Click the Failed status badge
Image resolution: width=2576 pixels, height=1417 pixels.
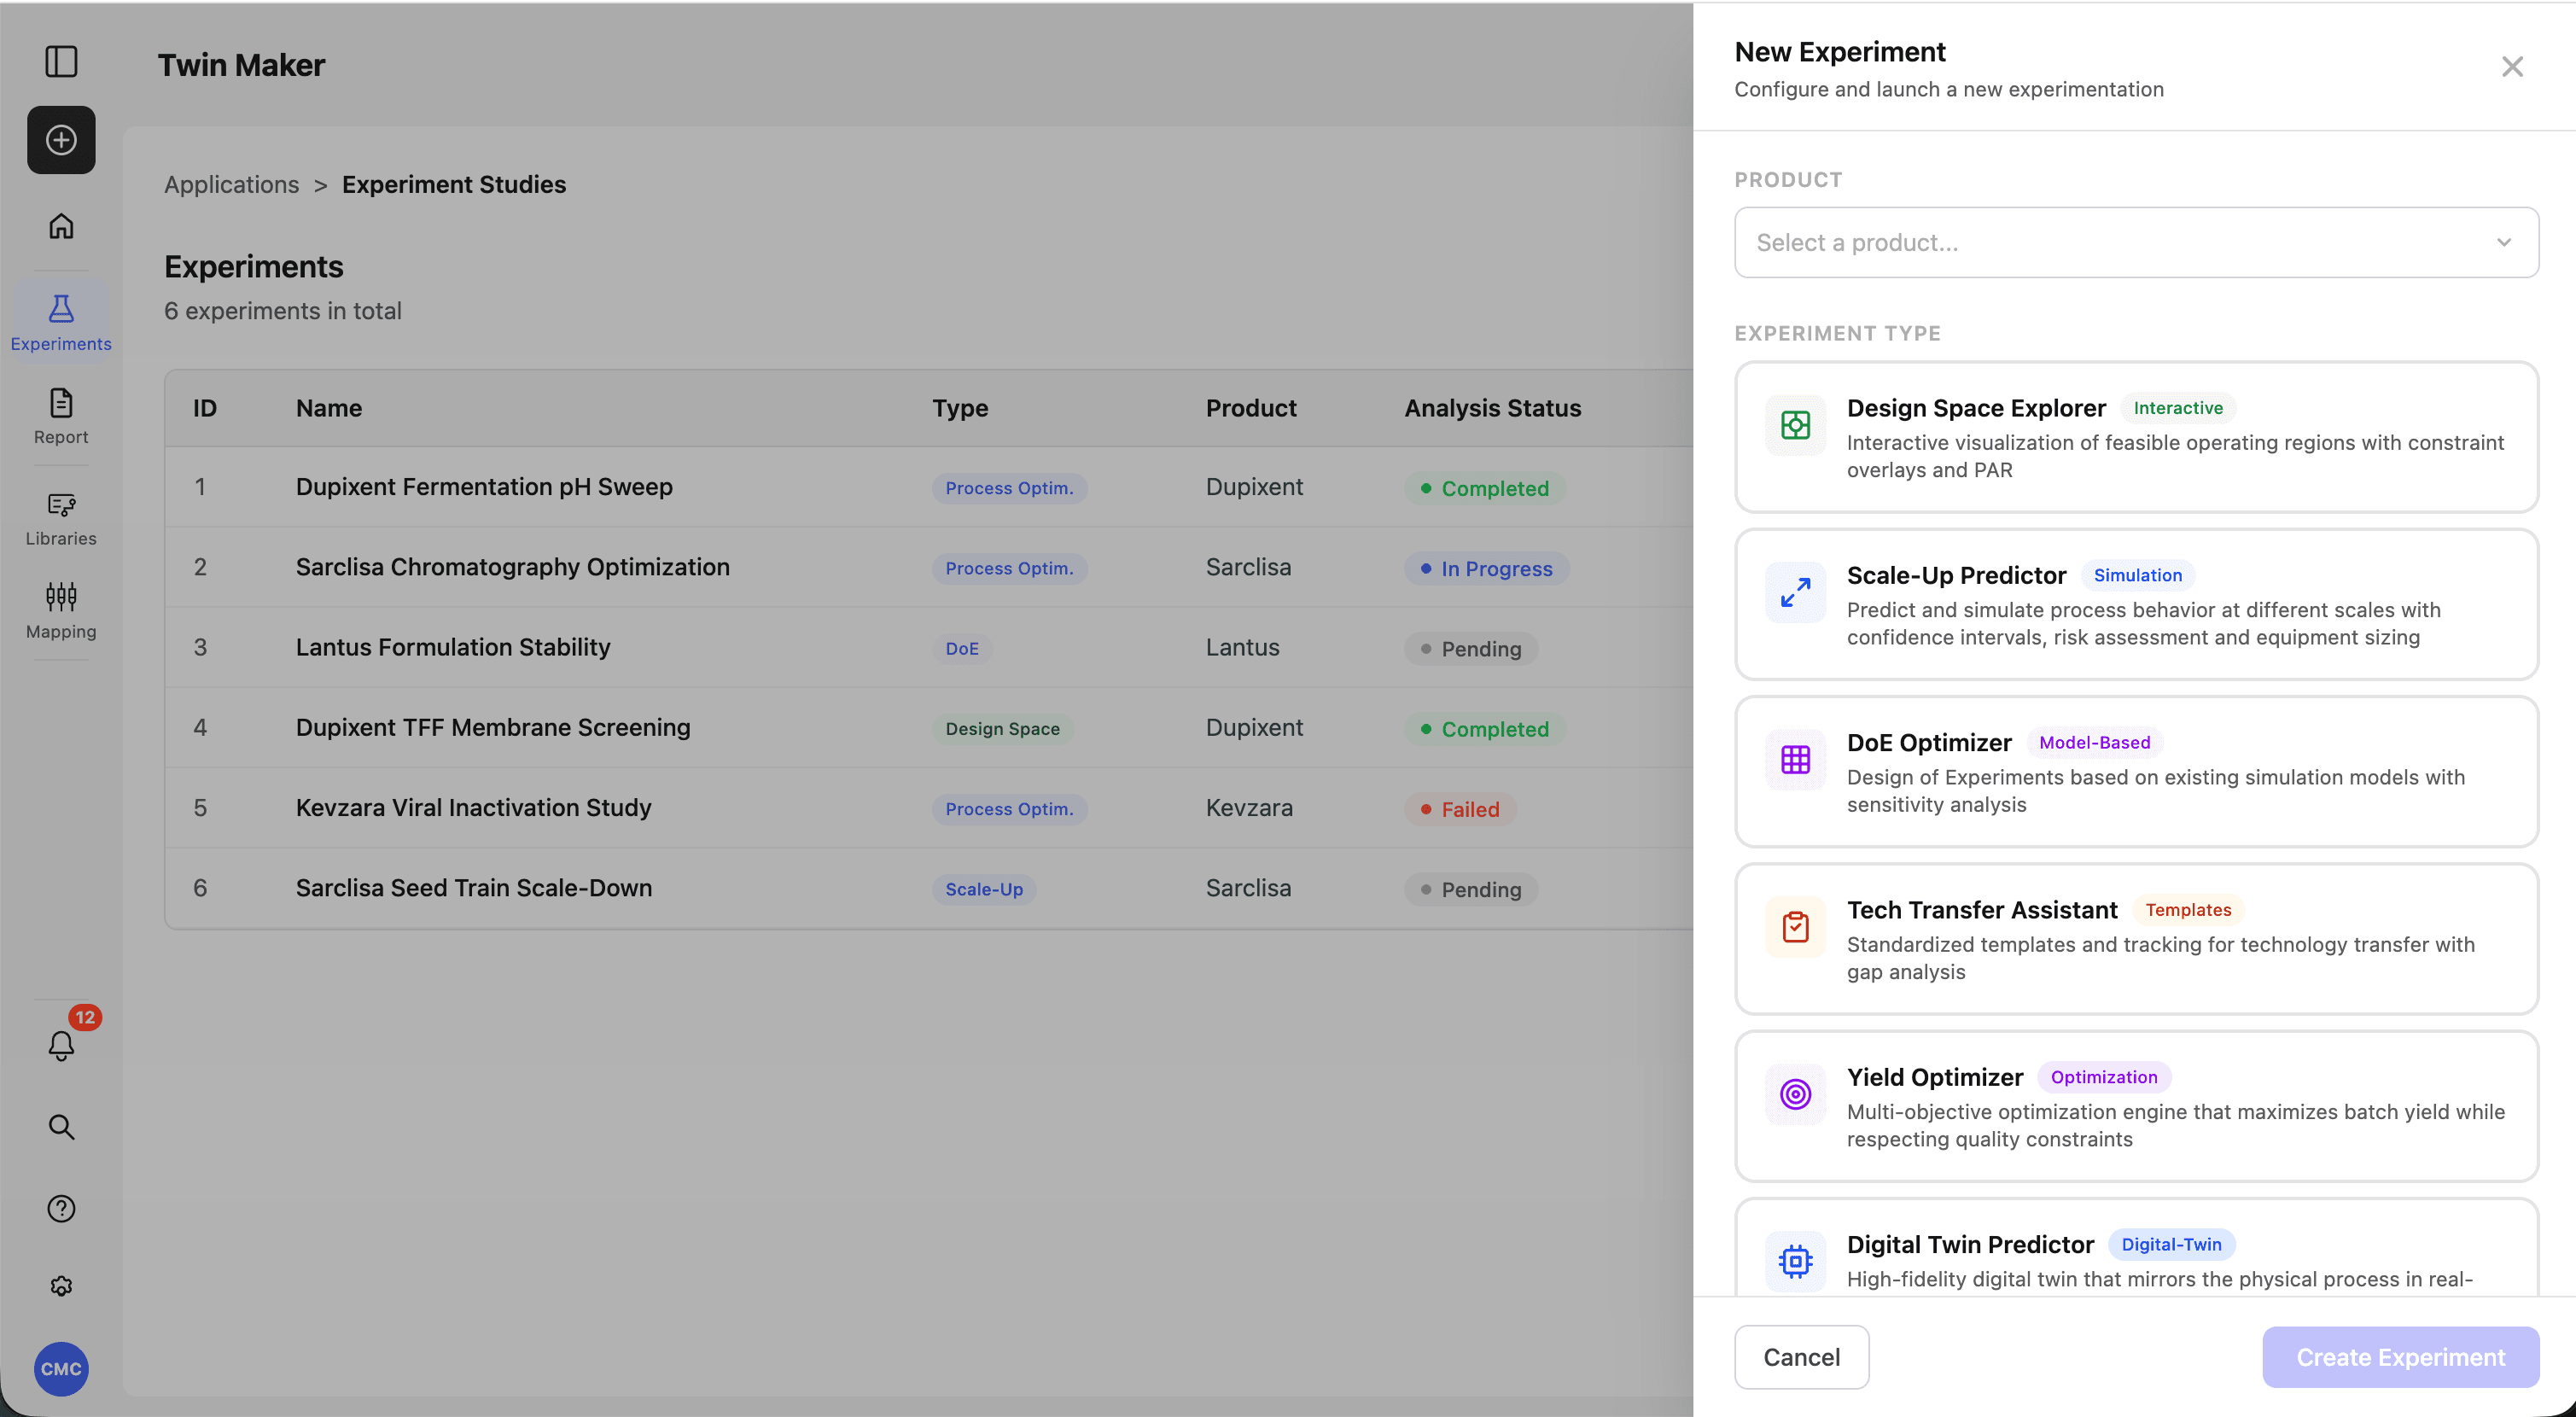[1460, 809]
